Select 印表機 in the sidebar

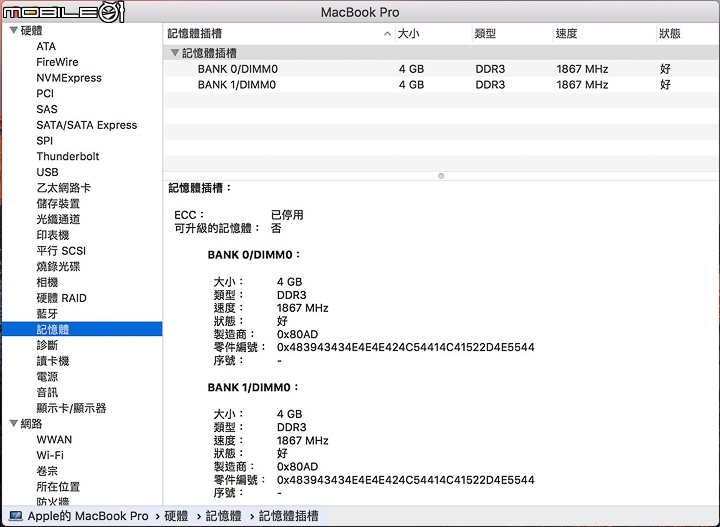click(52, 235)
